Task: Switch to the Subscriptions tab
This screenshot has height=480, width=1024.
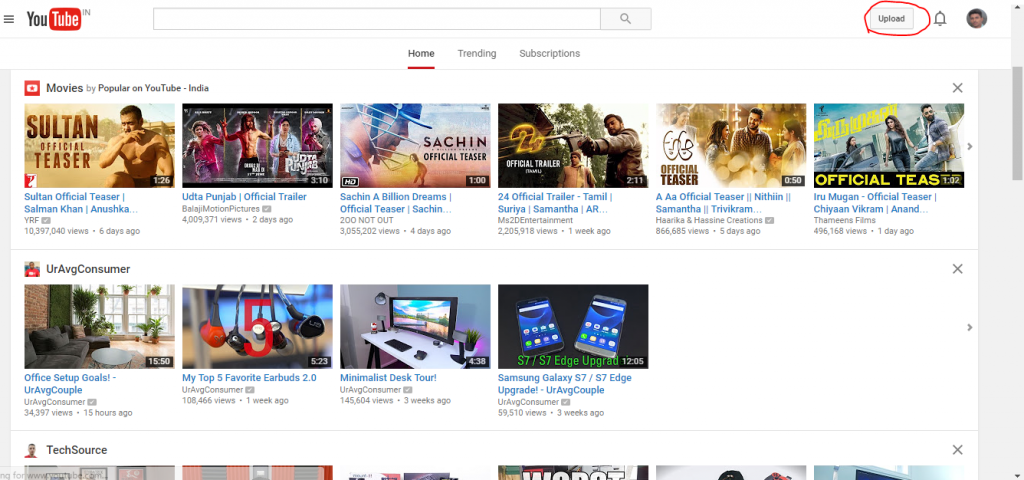Action: (x=550, y=54)
